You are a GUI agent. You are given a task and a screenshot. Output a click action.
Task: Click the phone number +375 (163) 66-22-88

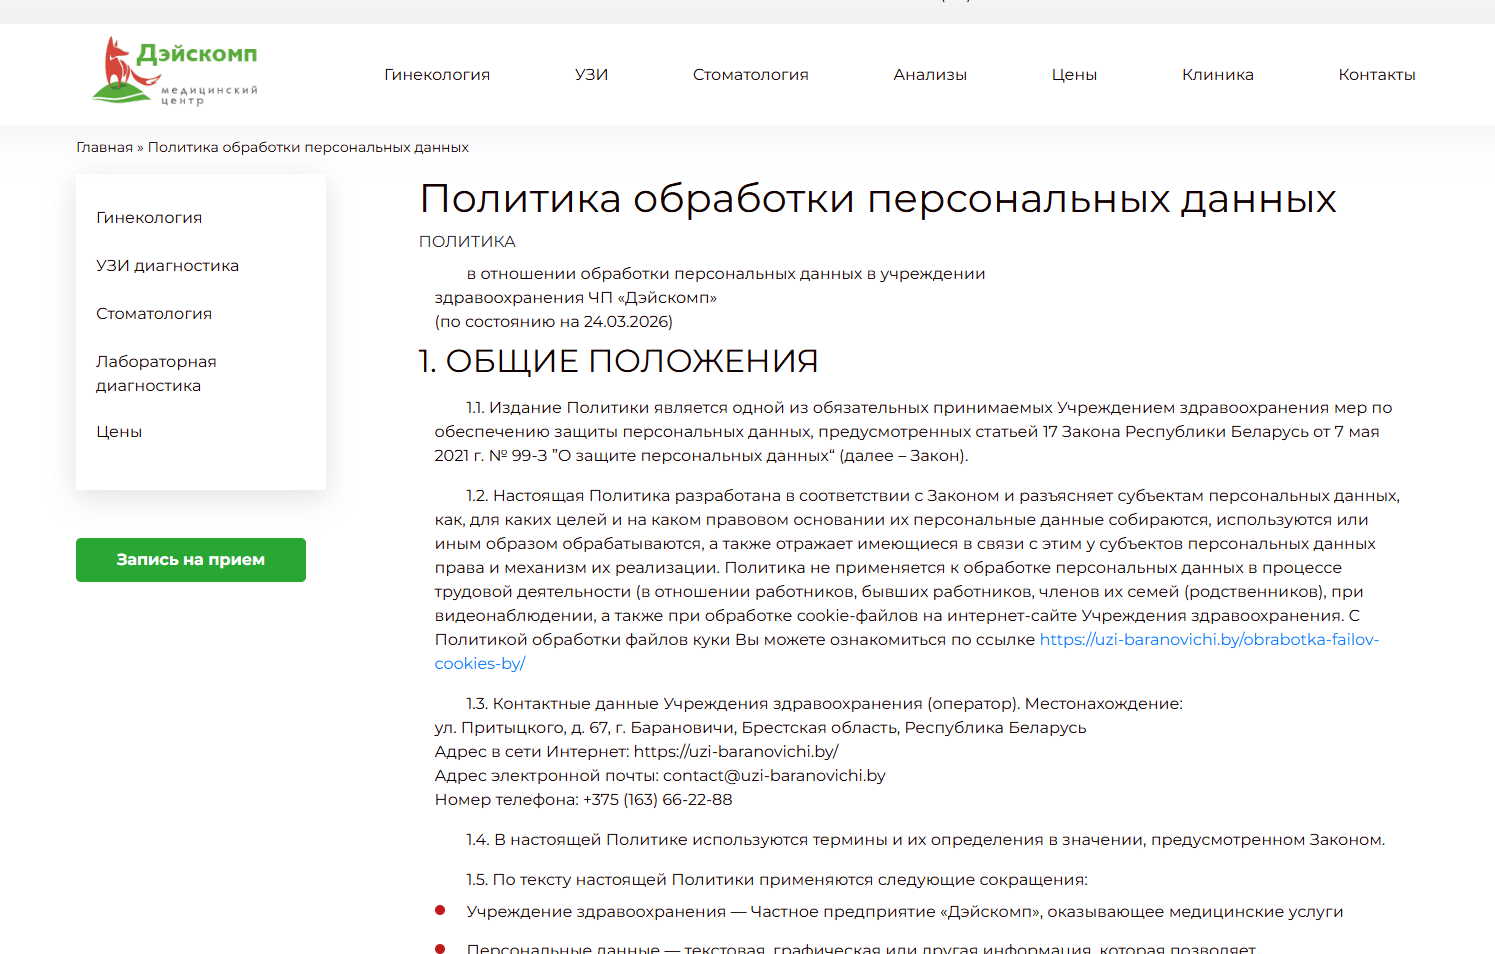pos(657,800)
